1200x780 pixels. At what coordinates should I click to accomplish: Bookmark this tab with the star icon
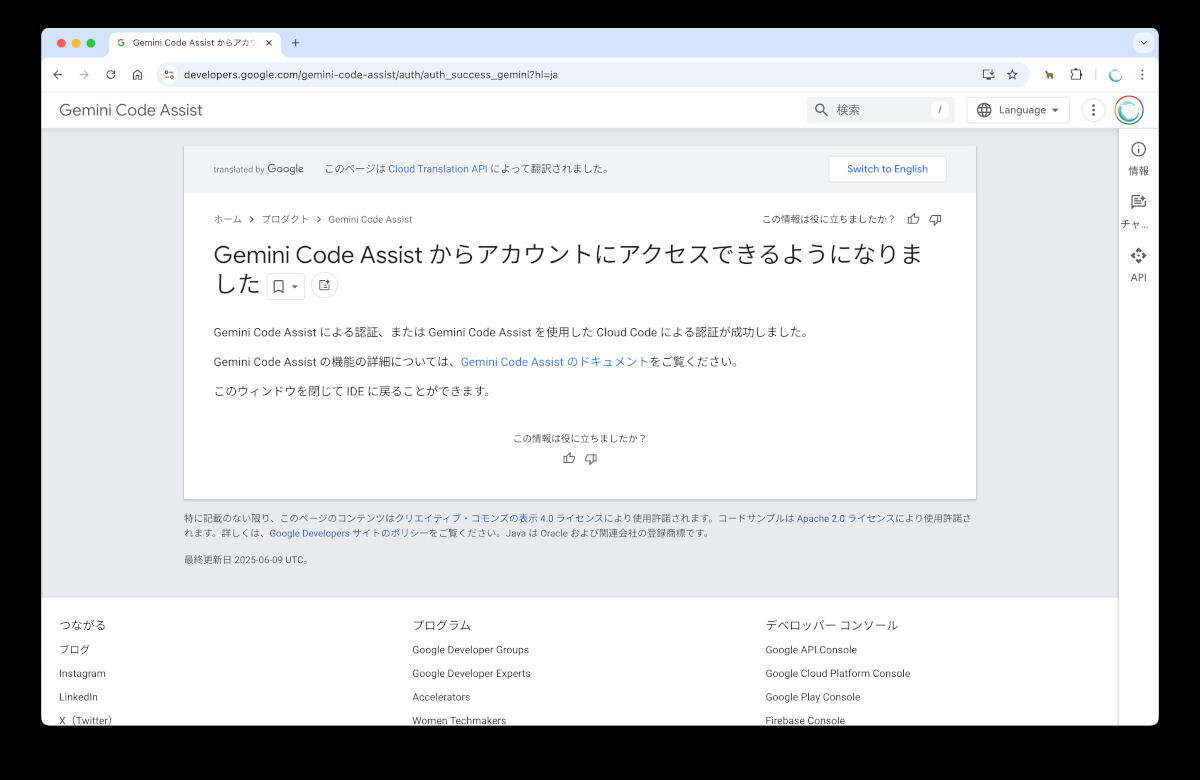coord(1012,74)
